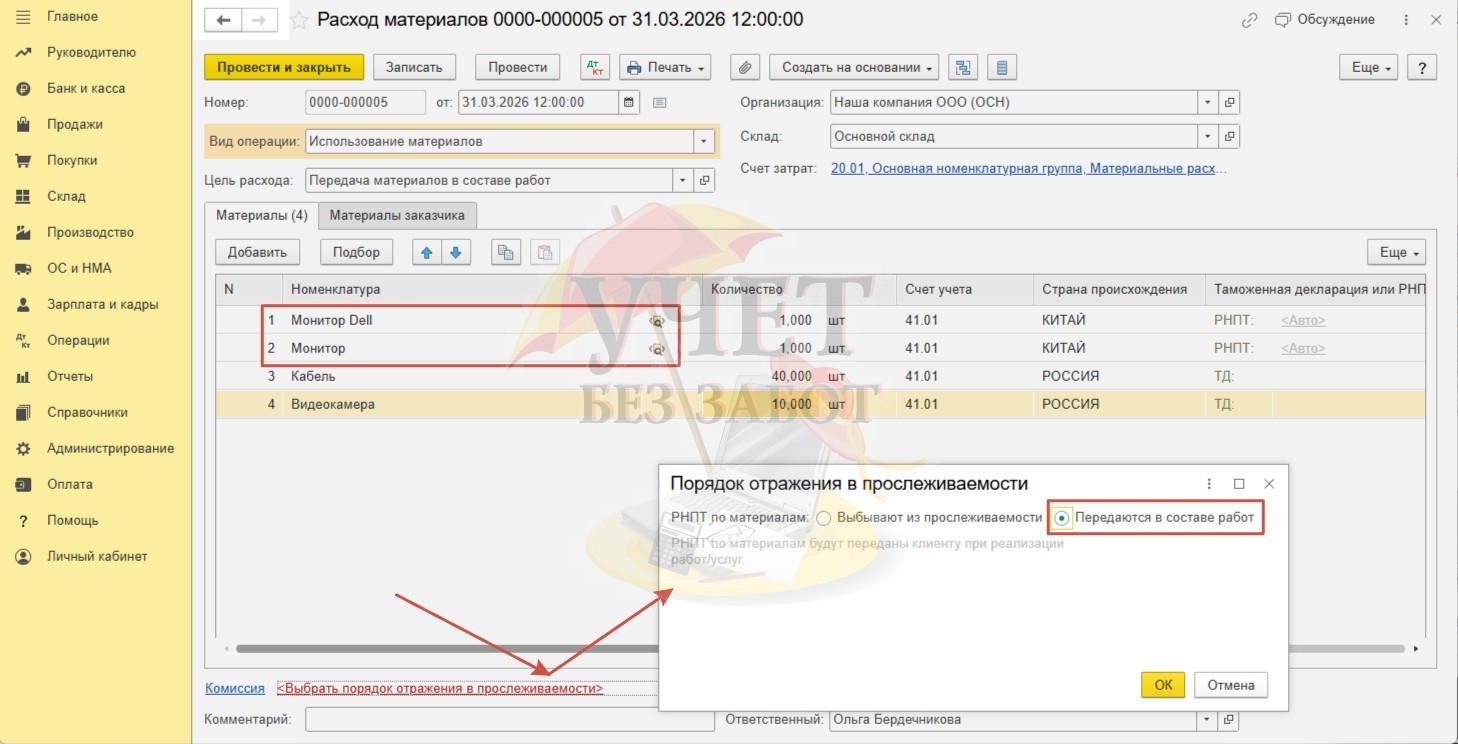1458x744 pixels.
Task: Open the 'Печать' dropdown menu
Action: point(665,67)
